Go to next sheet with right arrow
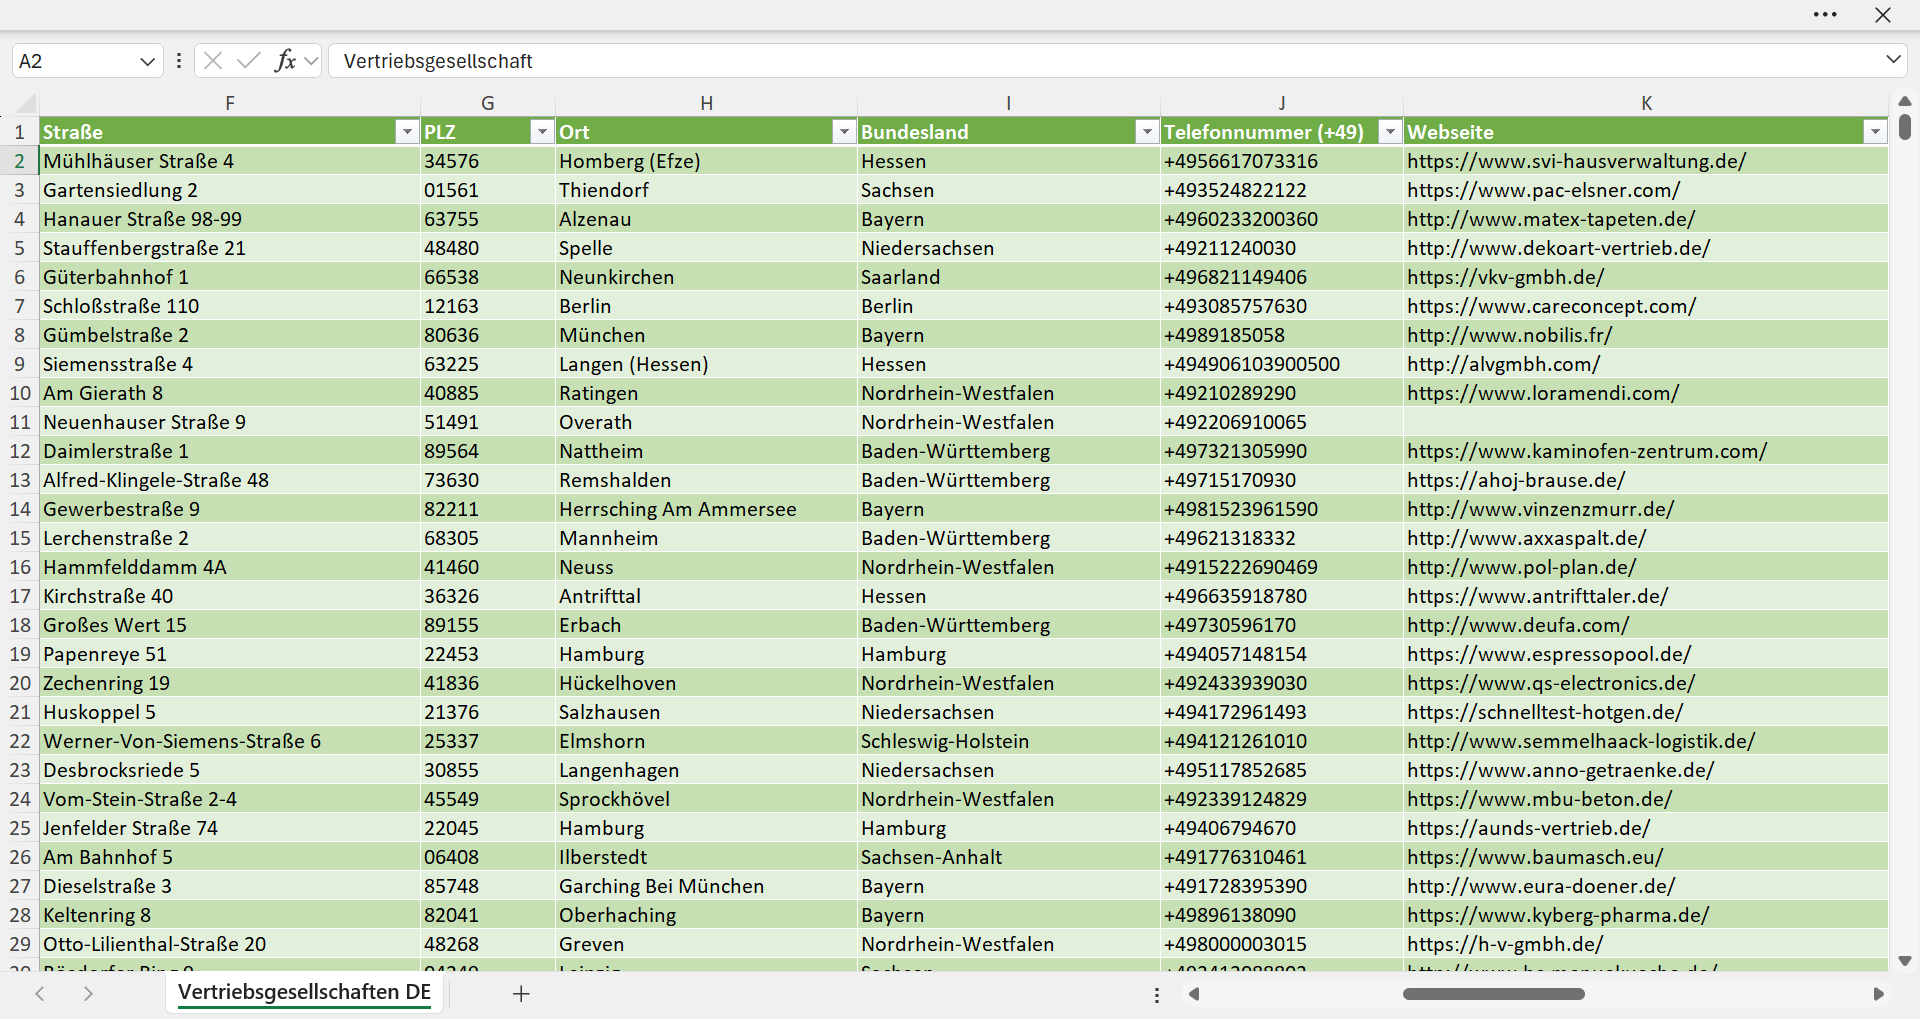Viewport: 1920px width, 1020px height. pyautogui.click(x=88, y=994)
